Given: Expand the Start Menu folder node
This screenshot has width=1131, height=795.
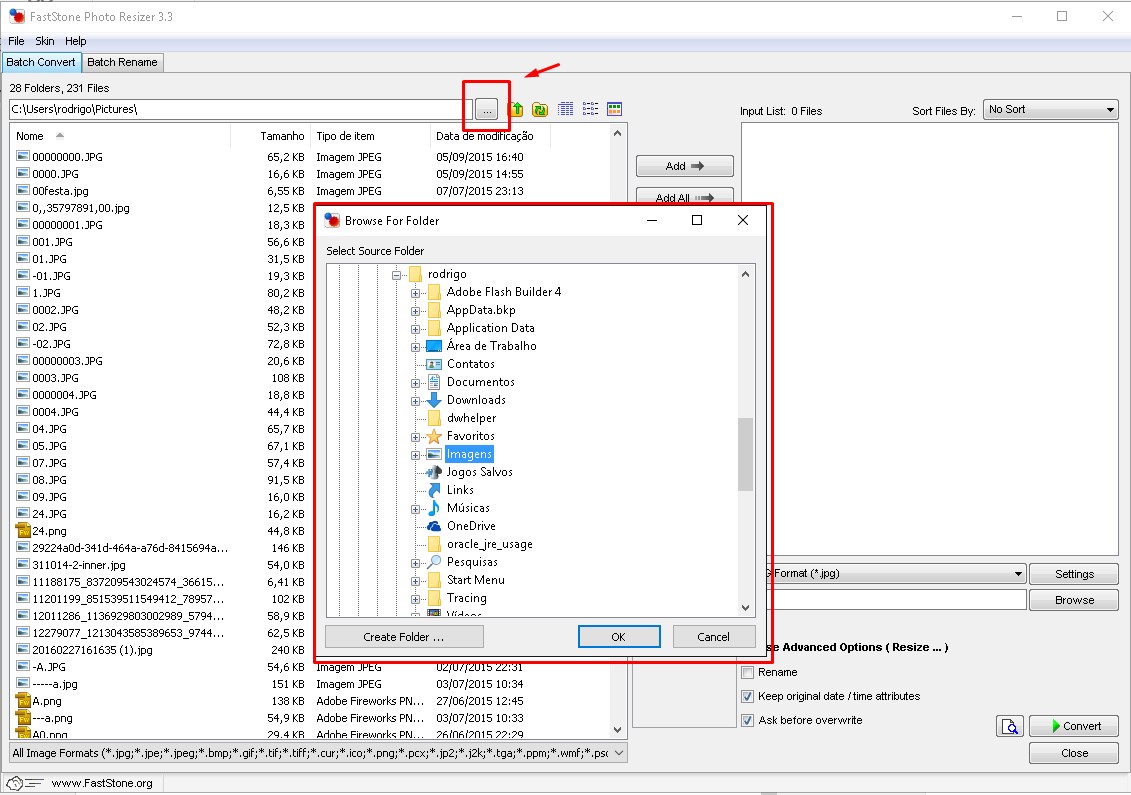Looking at the screenshot, I should tap(415, 581).
